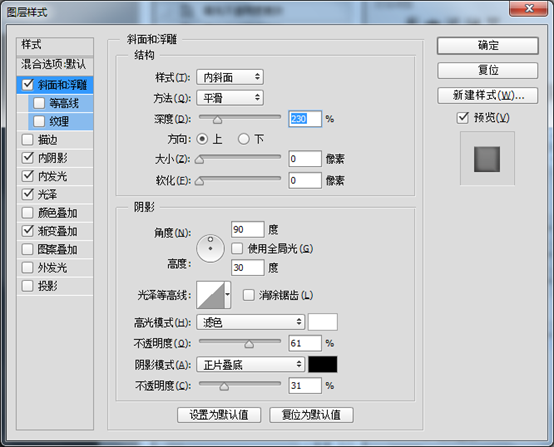Click the angle dial control
The width and height of the screenshot is (554, 447).
click(210, 248)
